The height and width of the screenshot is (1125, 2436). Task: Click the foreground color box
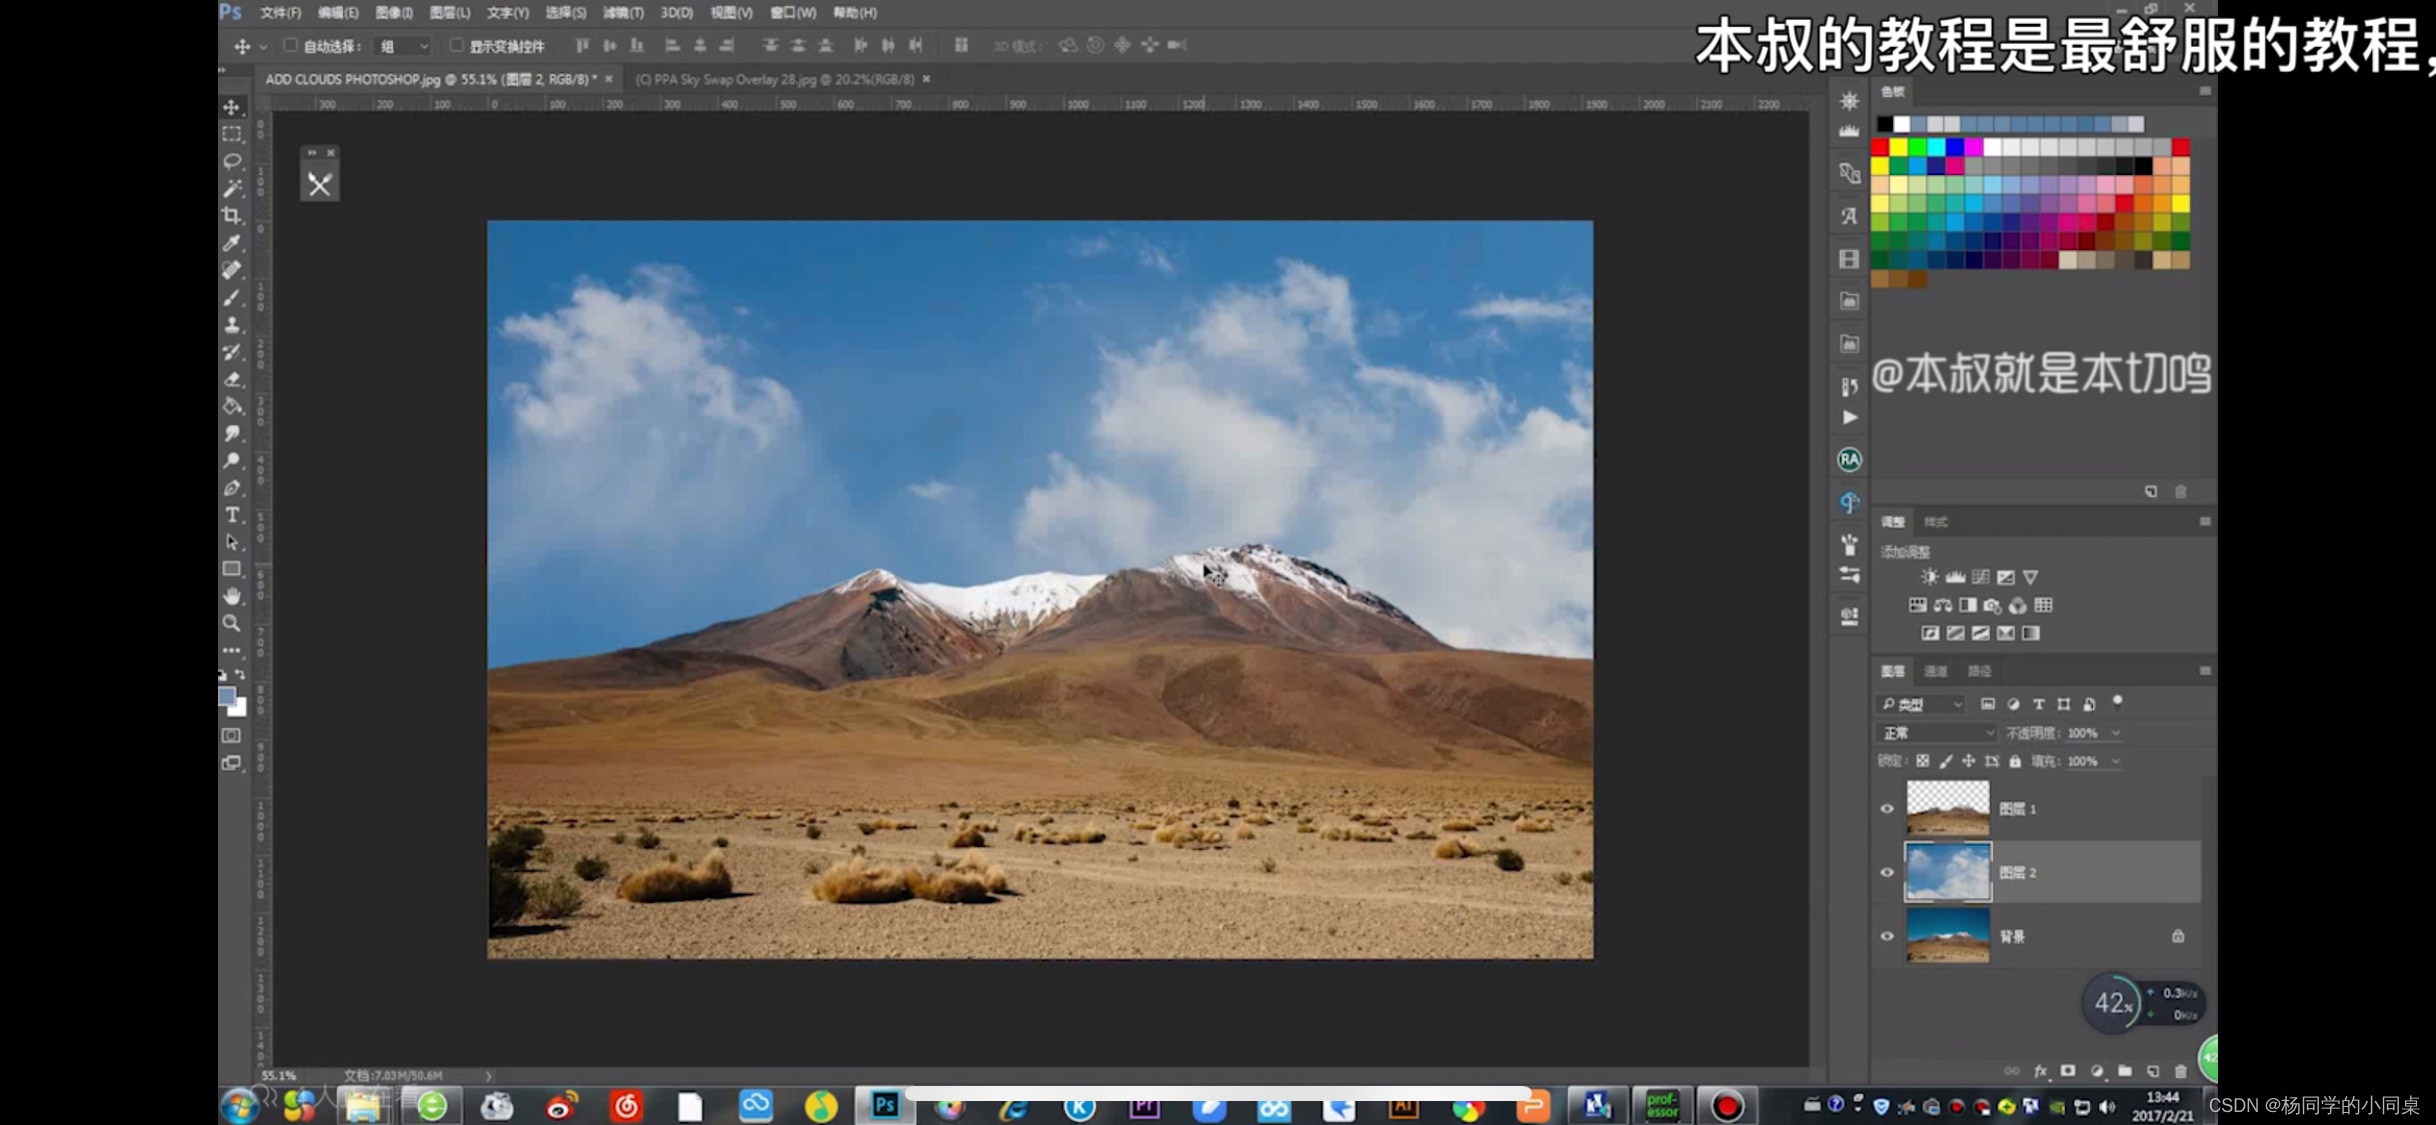(227, 696)
